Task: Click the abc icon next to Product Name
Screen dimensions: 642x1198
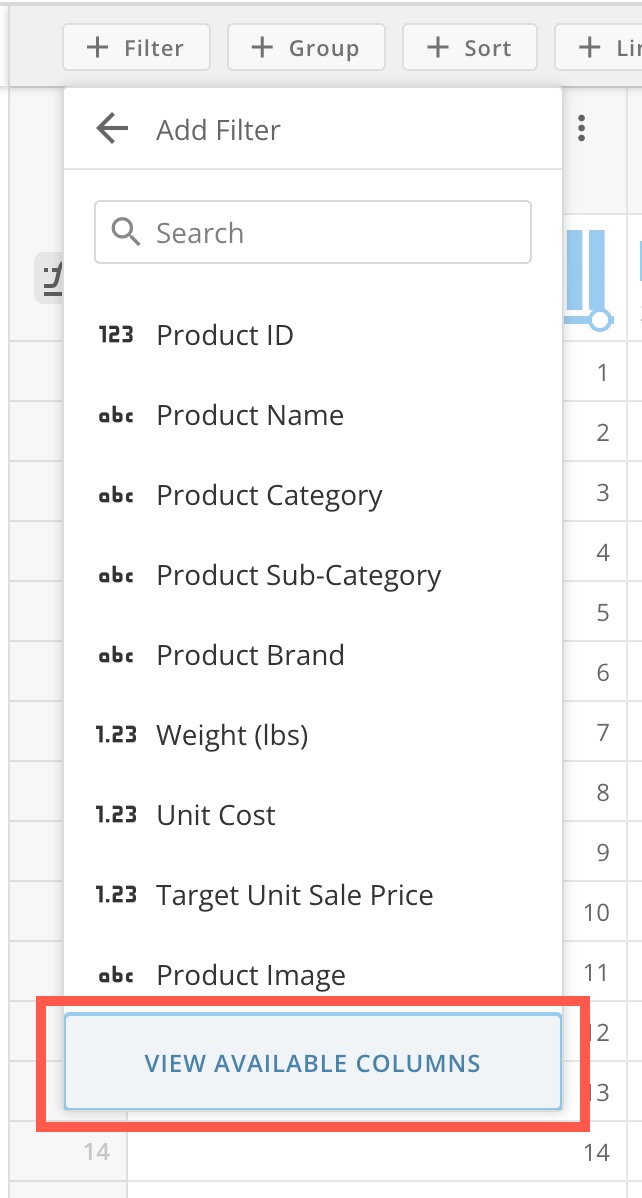Action: click(x=117, y=415)
